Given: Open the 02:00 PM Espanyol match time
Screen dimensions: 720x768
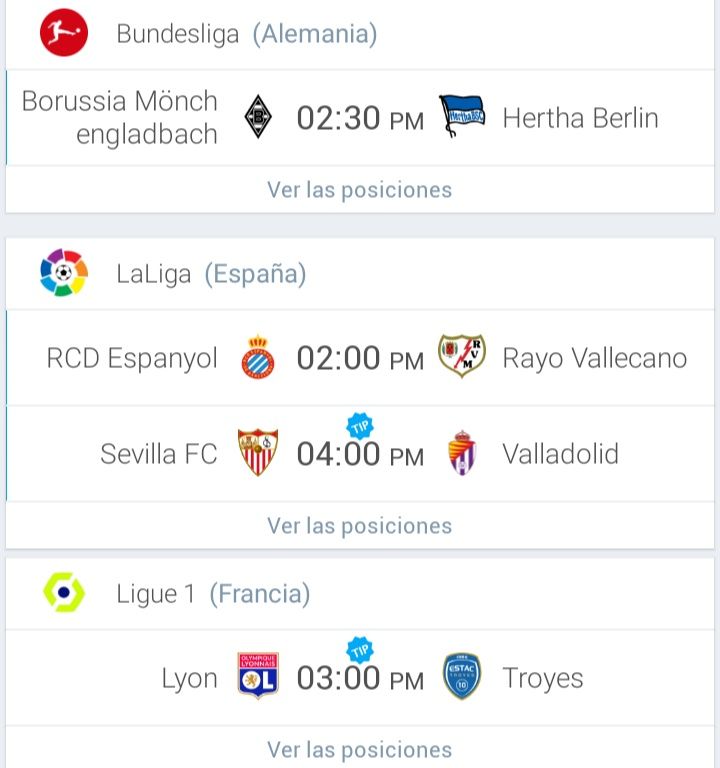Looking at the screenshot, I should coord(360,358).
